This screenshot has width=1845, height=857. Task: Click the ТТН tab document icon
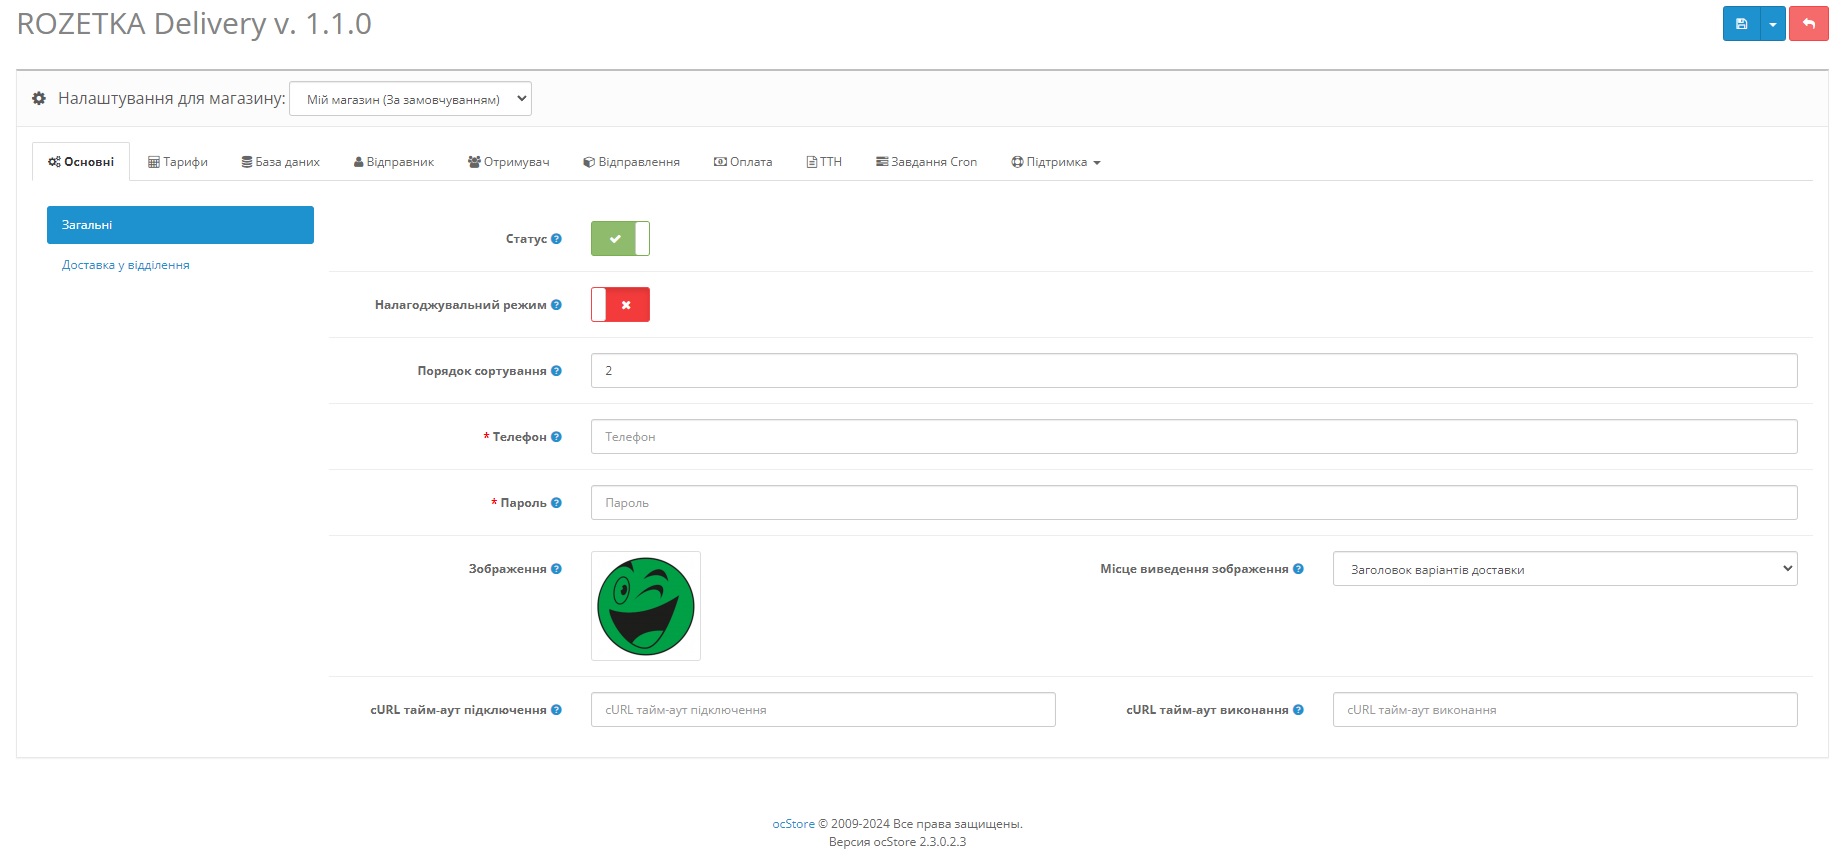point(812,162)
